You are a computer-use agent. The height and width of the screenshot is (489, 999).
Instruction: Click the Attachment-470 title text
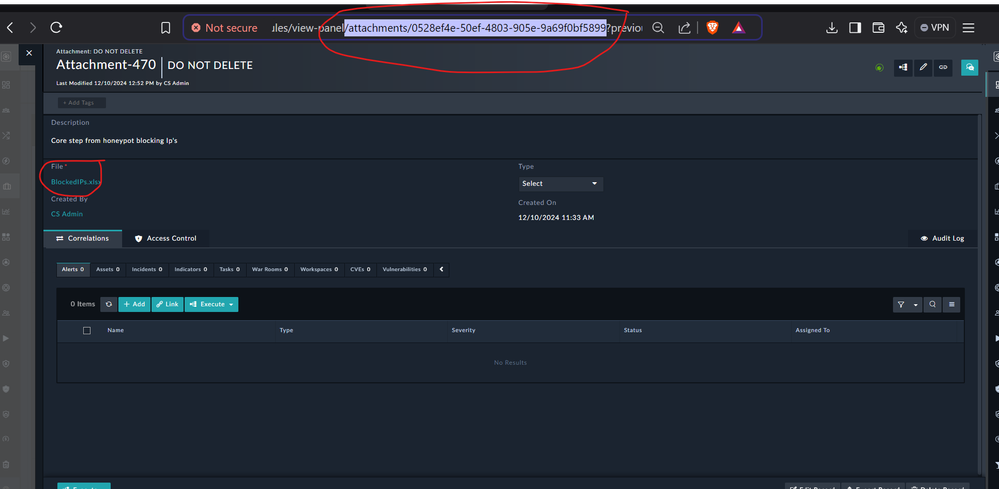pos(106,65)
